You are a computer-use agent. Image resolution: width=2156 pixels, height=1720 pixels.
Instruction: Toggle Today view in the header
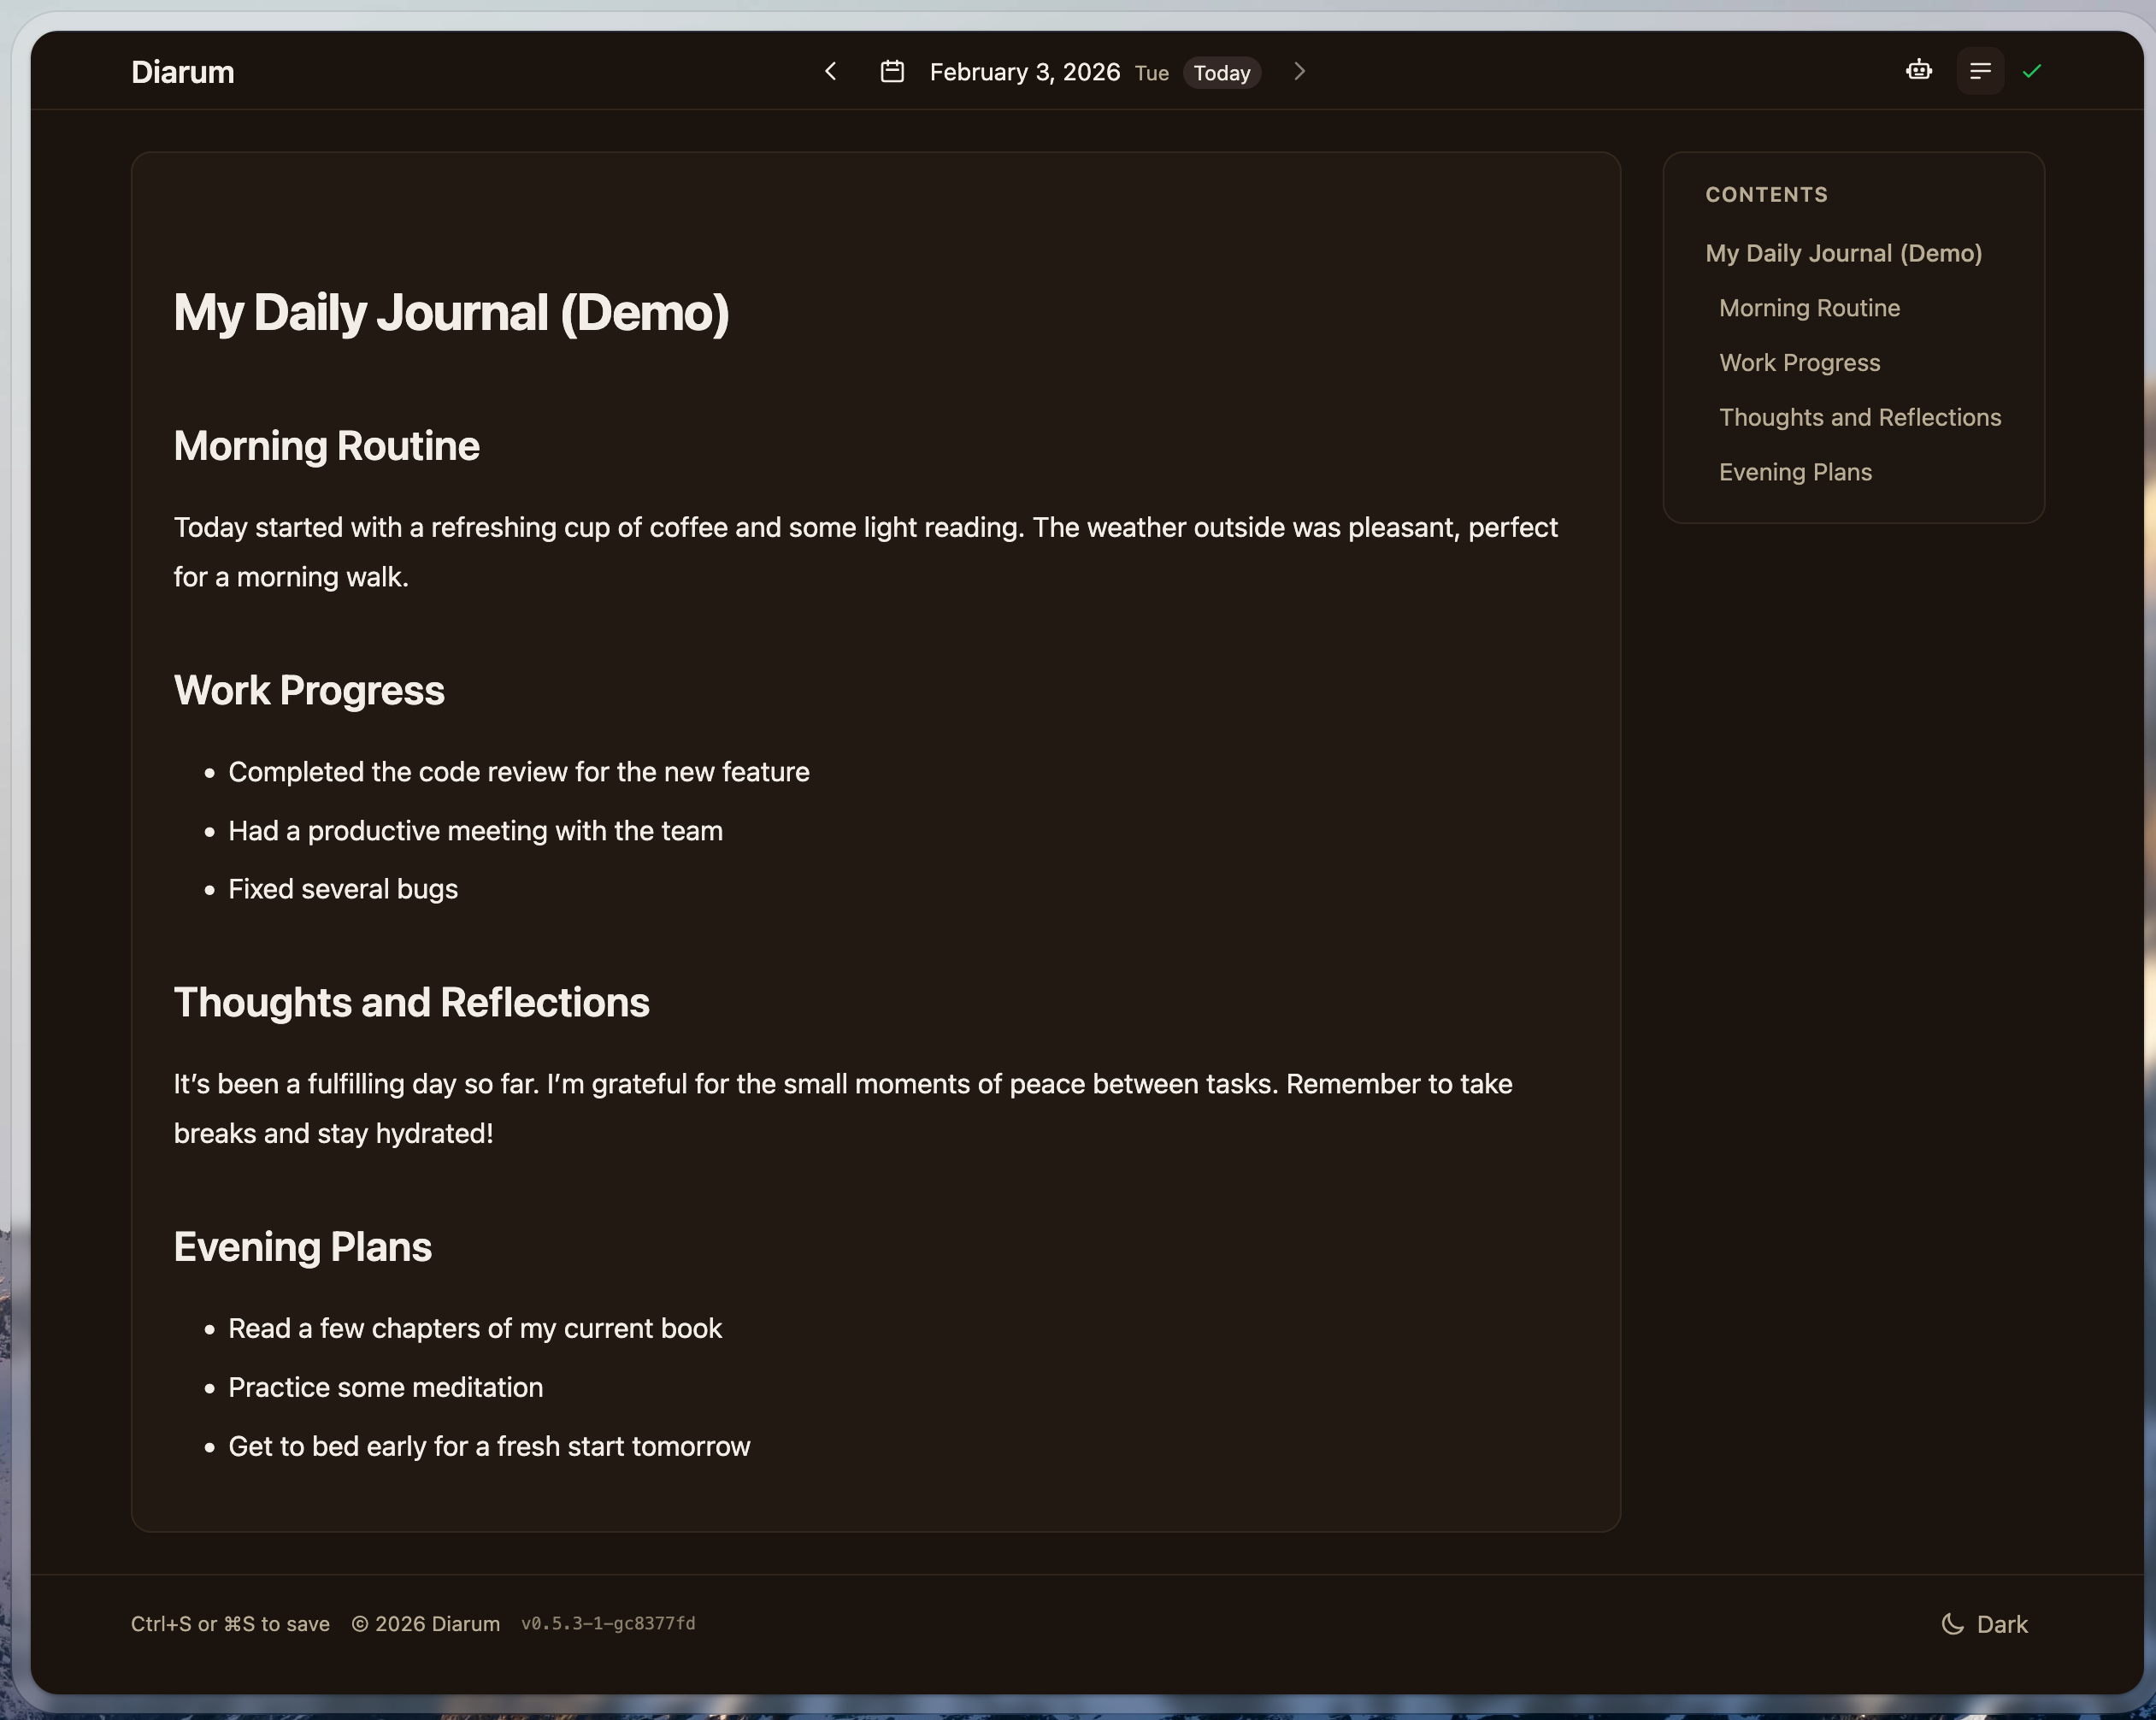[x=1221, y=72]
